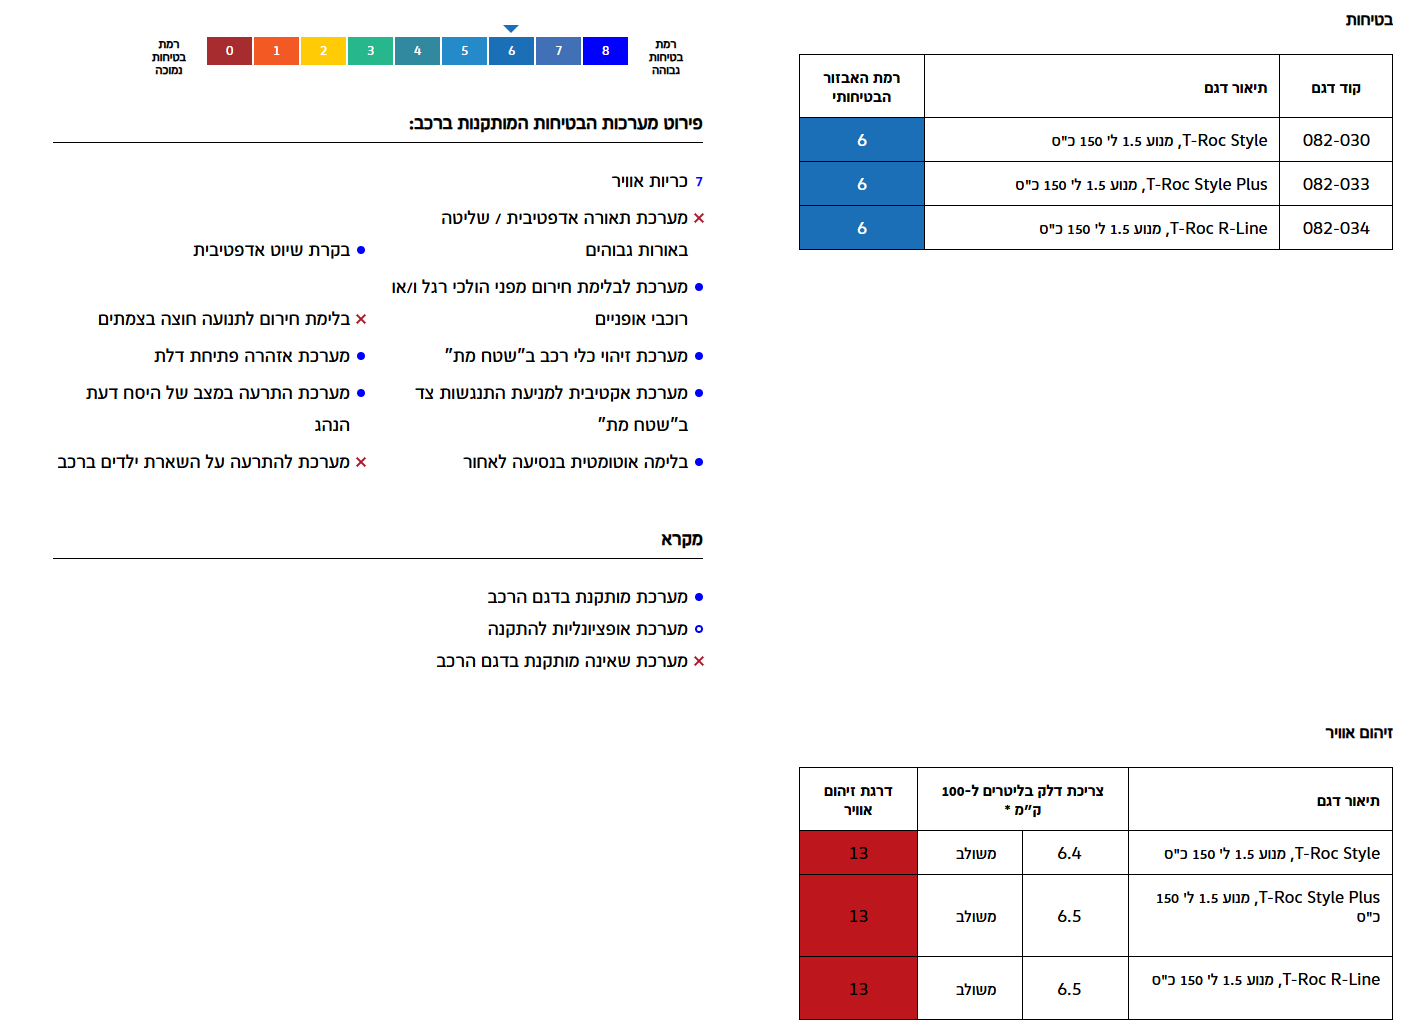Click the yellow 2 safety scale swatch
This screenshot has height=1027, width=1420.
tap(323, 51)
